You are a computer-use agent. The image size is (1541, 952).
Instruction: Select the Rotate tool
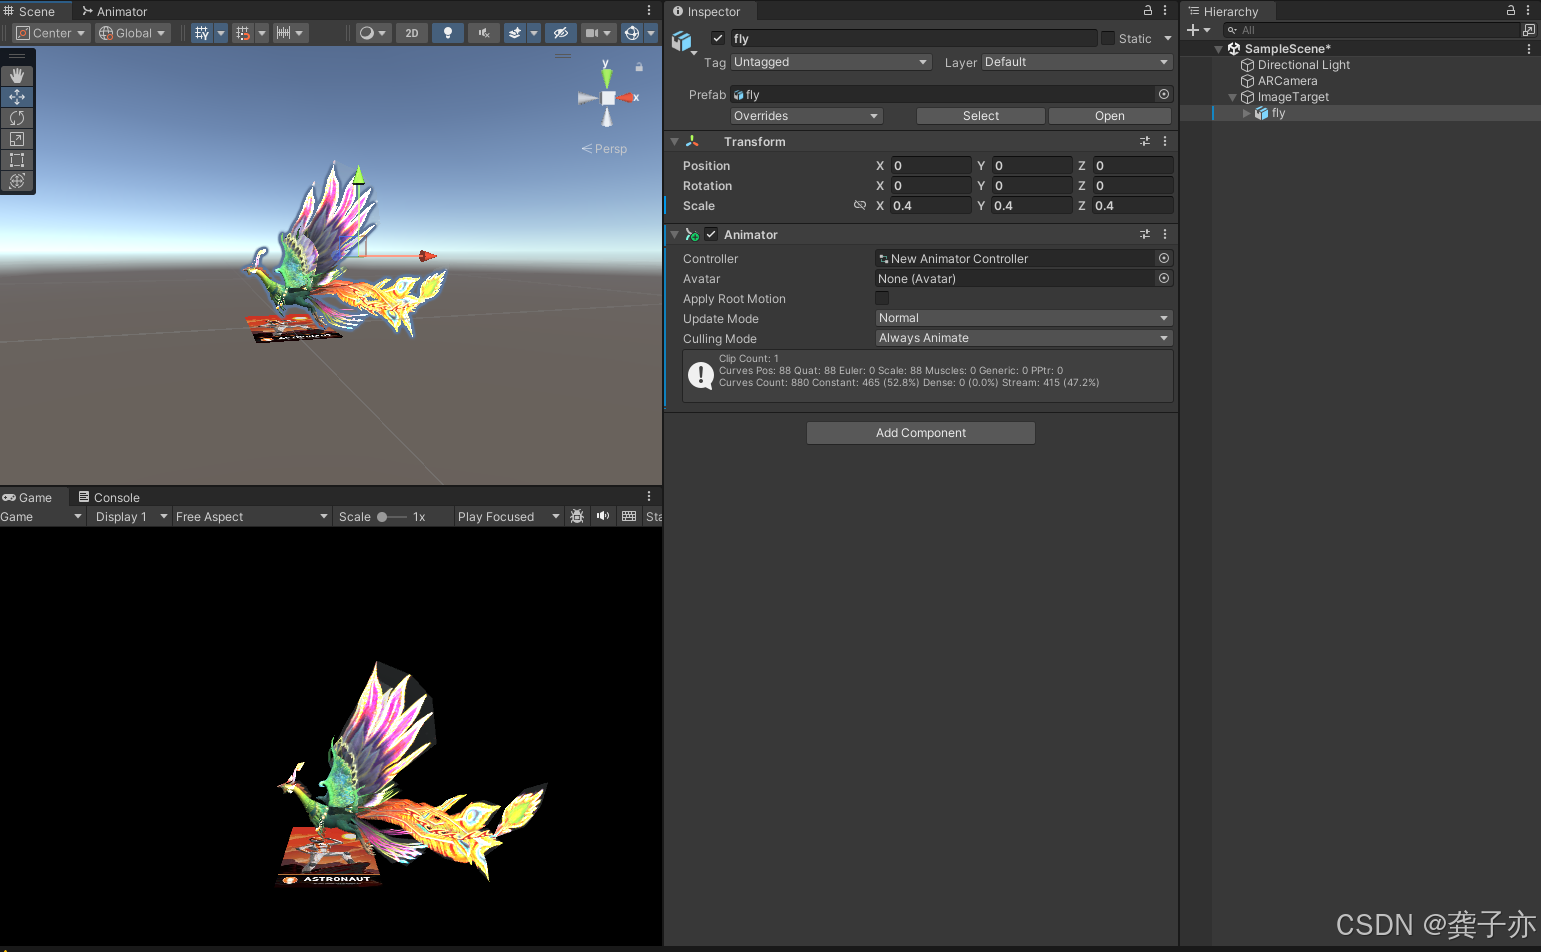17,118
